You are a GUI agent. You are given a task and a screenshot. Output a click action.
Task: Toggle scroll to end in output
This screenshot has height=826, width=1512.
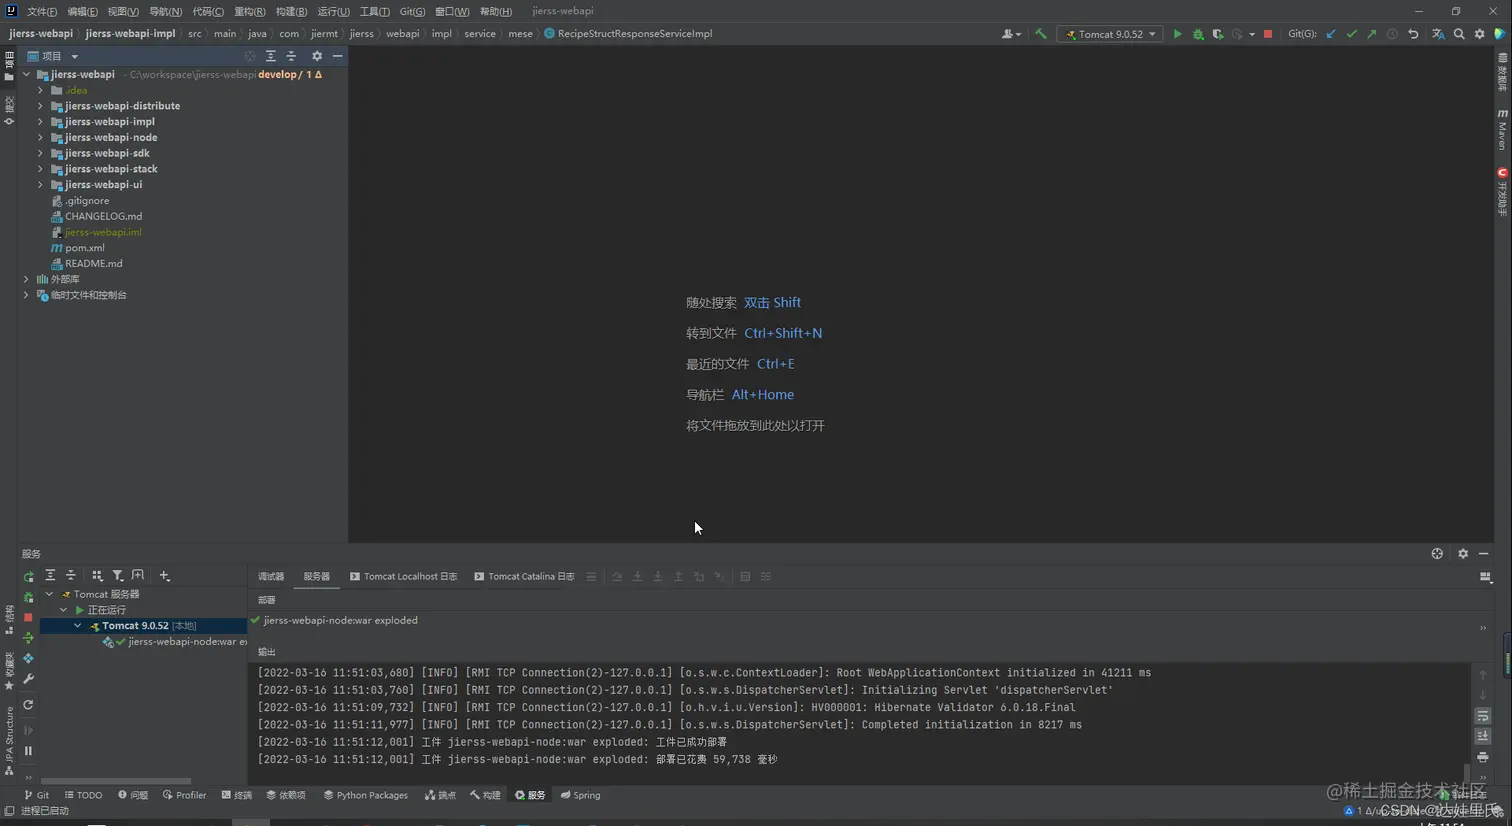click(x=1483, y=737)
